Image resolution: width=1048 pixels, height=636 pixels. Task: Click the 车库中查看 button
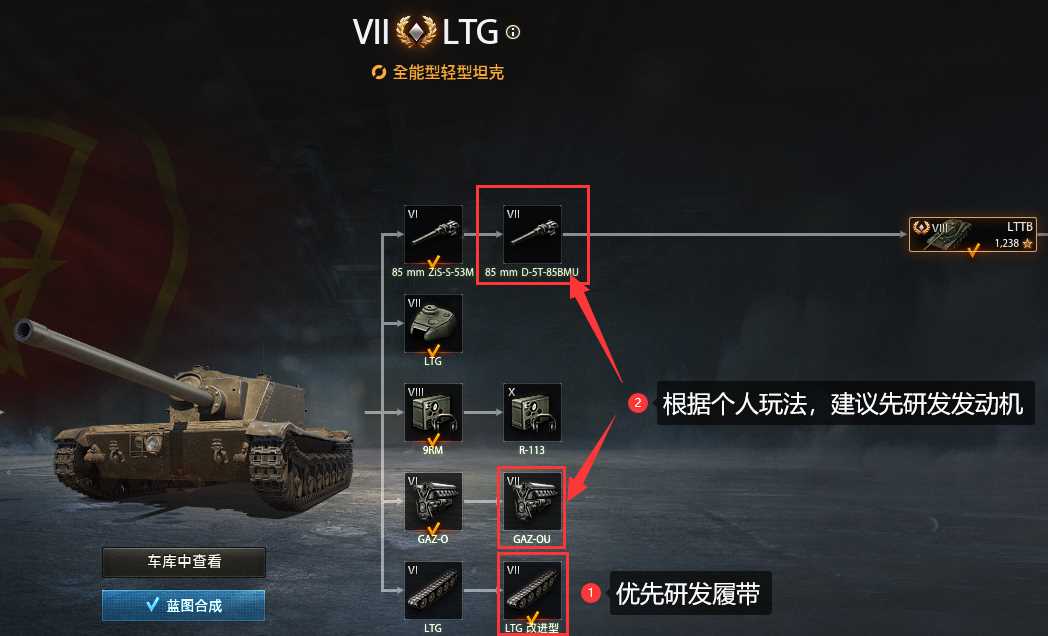pyautogui.click(x=184, y=562)
